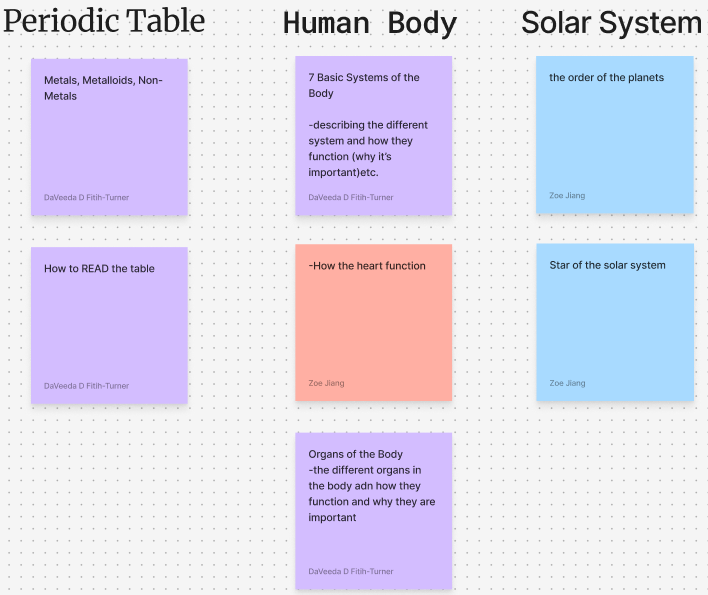
Task: Click the author name on Organs of the Body note
Action: (351, 572)
